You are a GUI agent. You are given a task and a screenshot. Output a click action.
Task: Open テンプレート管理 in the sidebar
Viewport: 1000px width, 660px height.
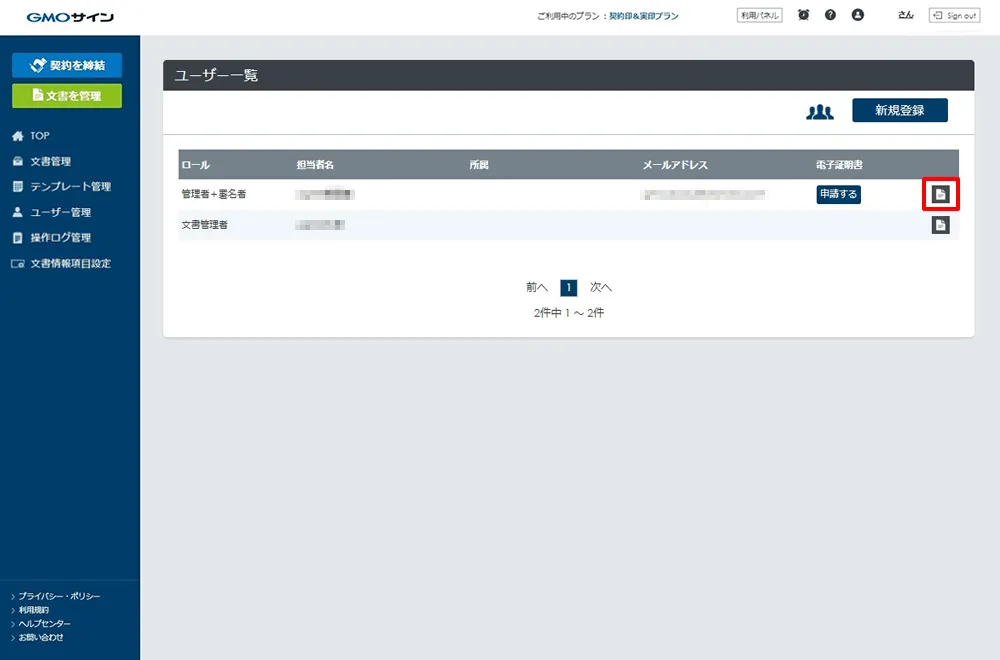(70, 187)
